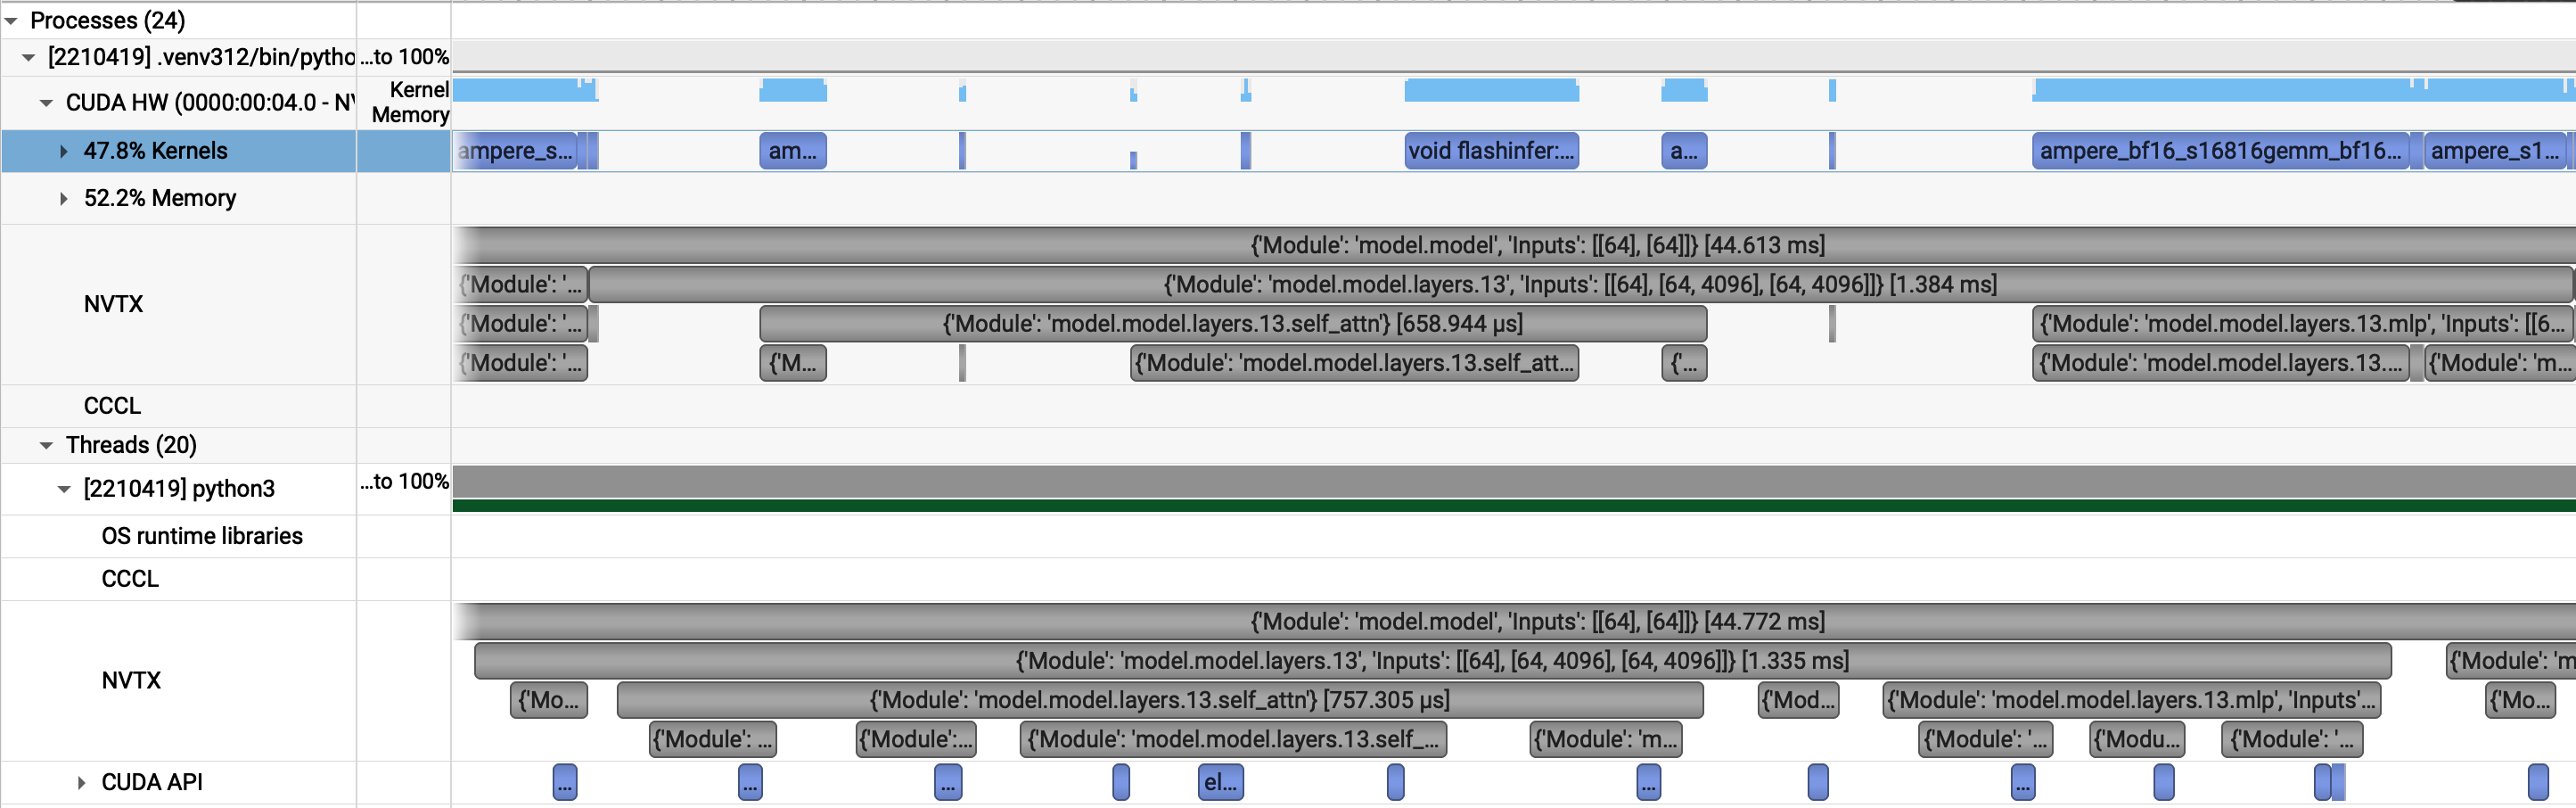
Task: Select the model.model.layers.13.self_attn NVTX range
Action: coord(1232,323)
